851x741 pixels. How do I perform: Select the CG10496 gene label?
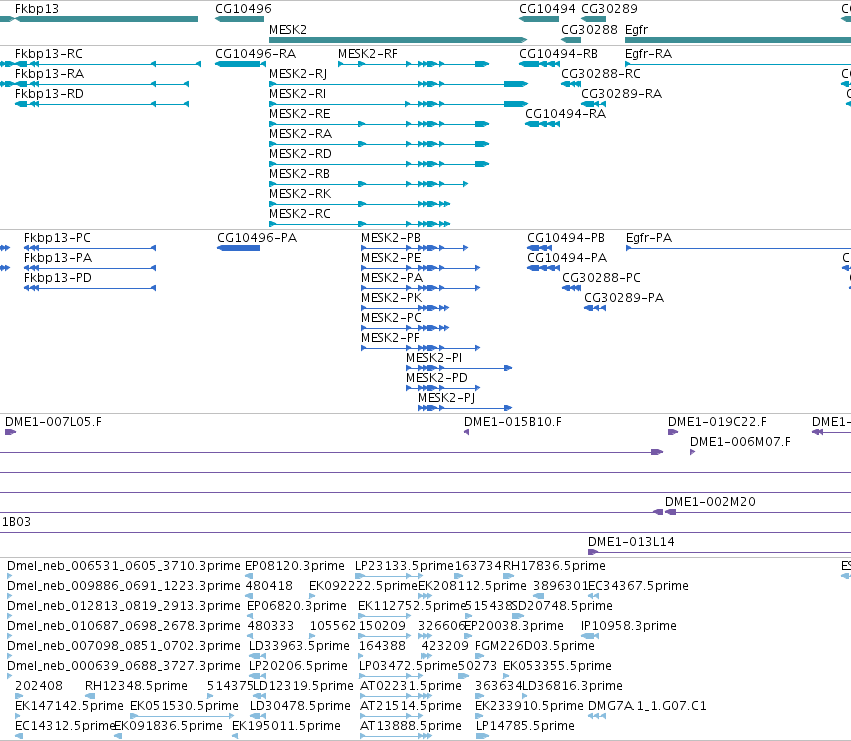243,9
